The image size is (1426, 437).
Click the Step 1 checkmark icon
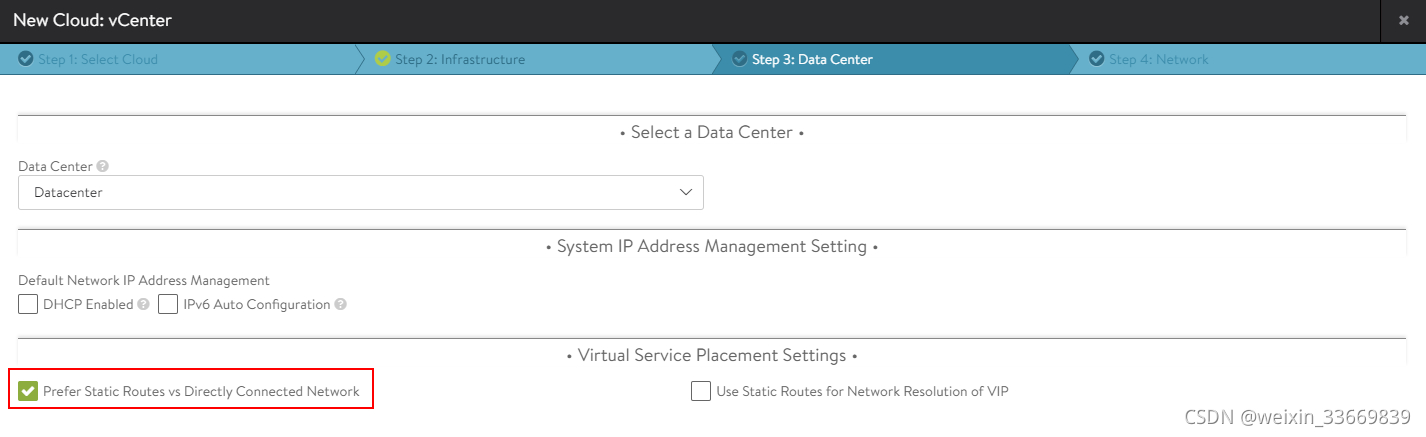click(25, 59)
